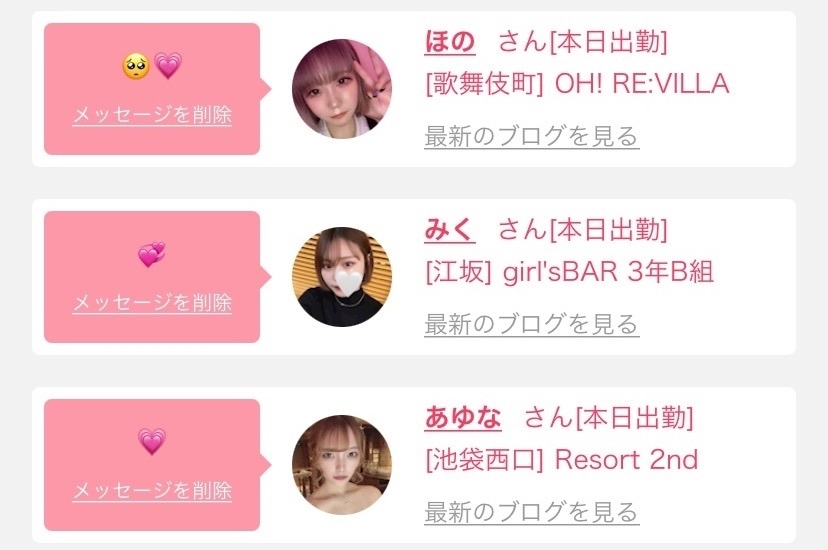Click the OH! RE:VILLA shop name
Image resolution: width=828 pixels, height=550 pixels.
642,83
